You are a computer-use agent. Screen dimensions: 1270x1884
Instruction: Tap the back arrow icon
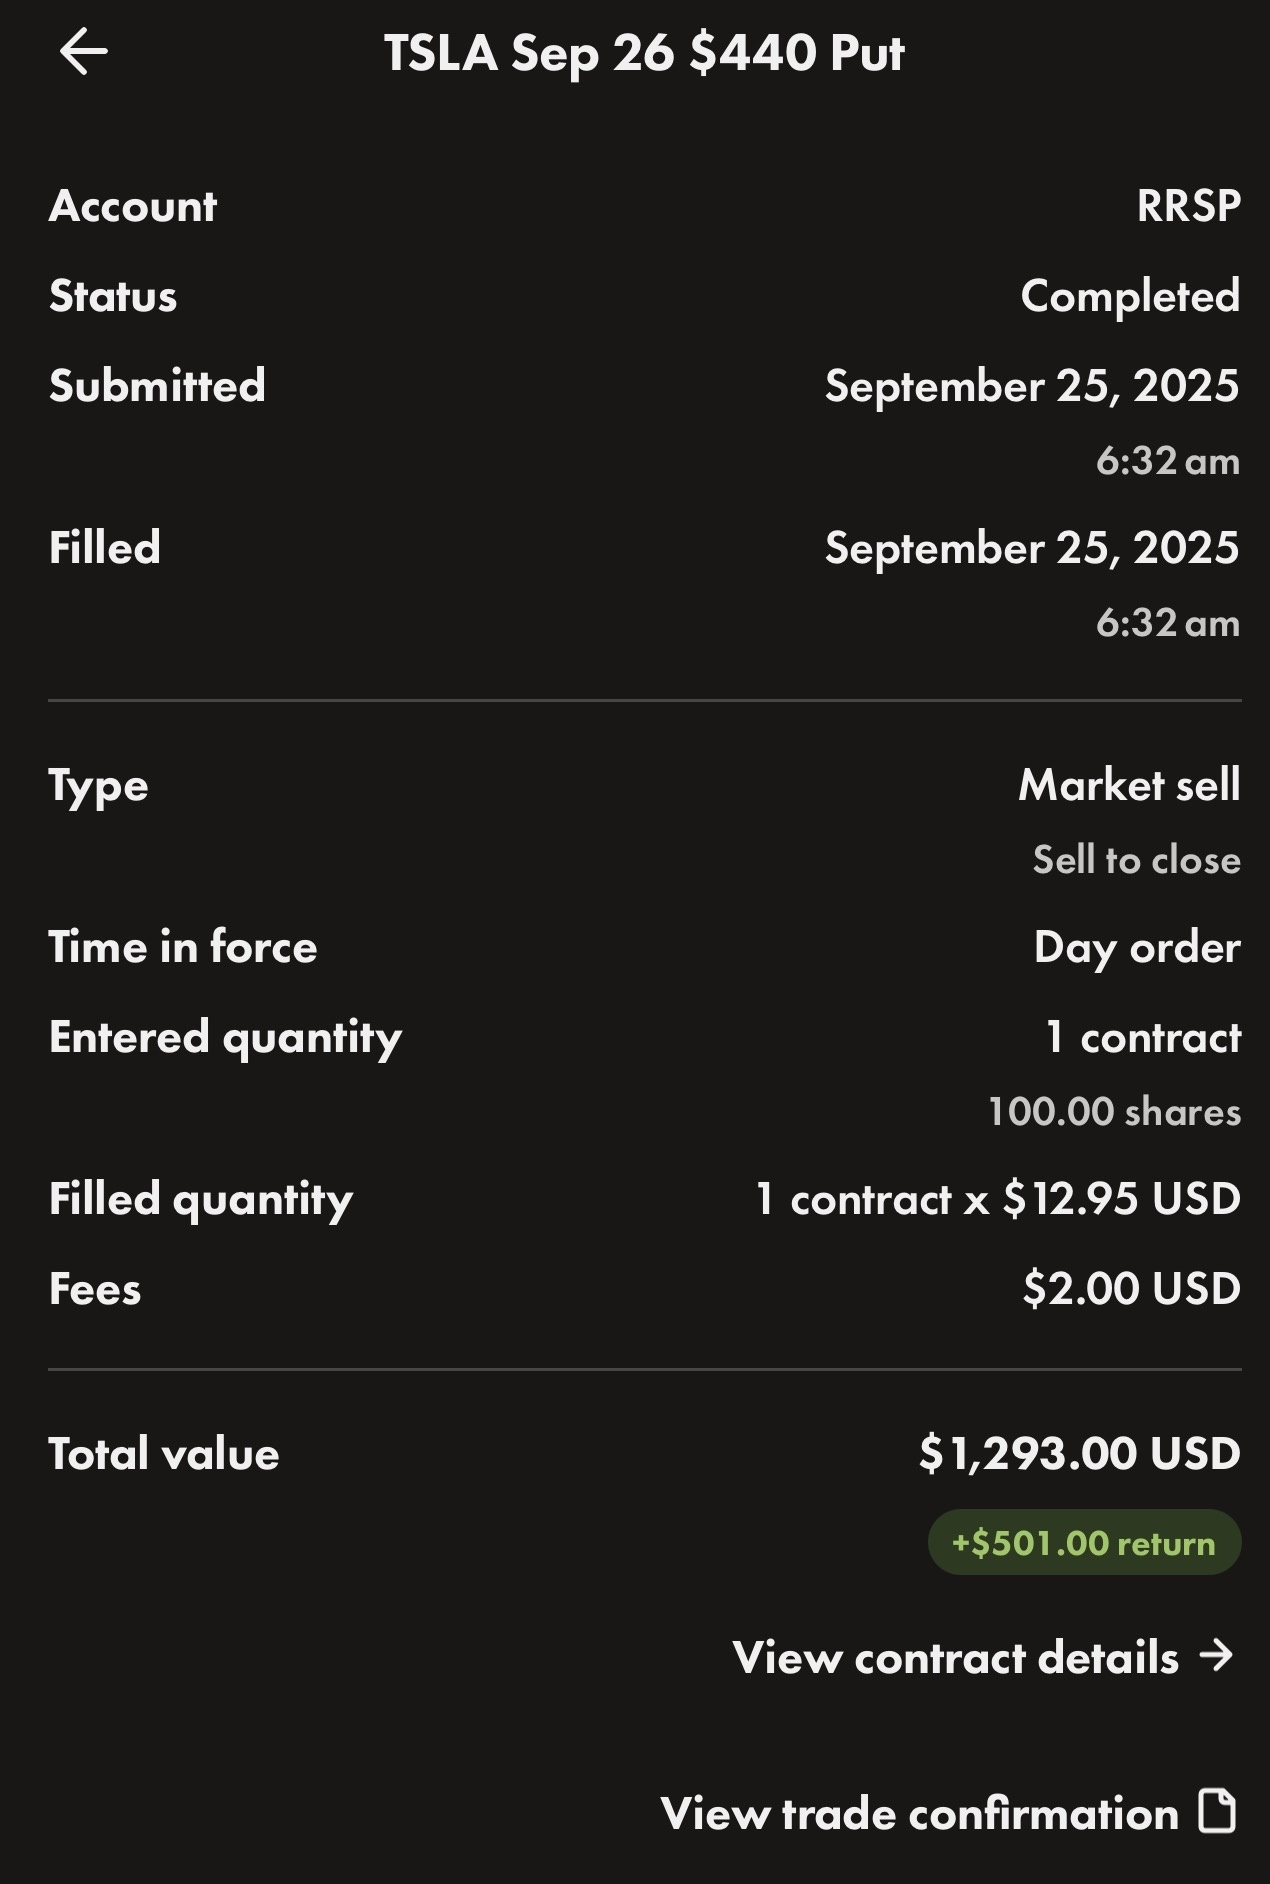tap(84, 52)
